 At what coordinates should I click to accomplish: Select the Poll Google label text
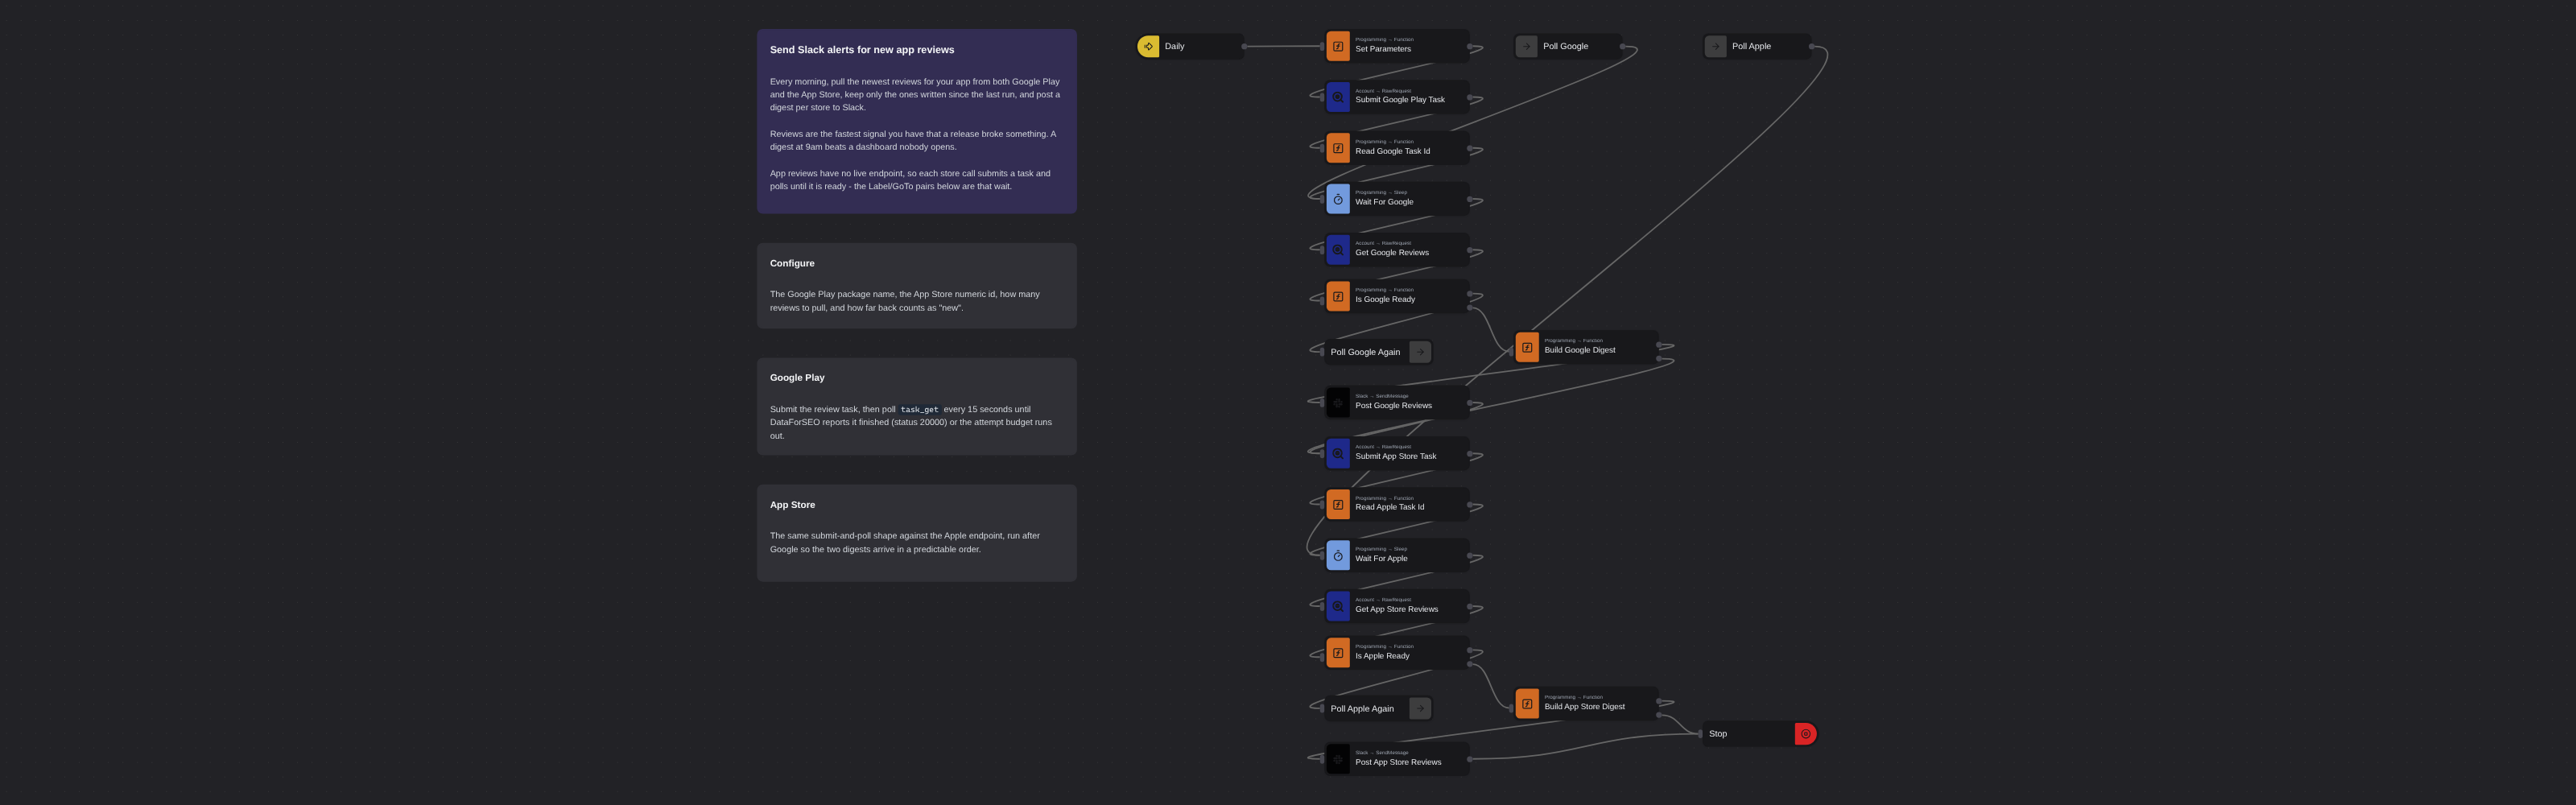(1565, 46)
